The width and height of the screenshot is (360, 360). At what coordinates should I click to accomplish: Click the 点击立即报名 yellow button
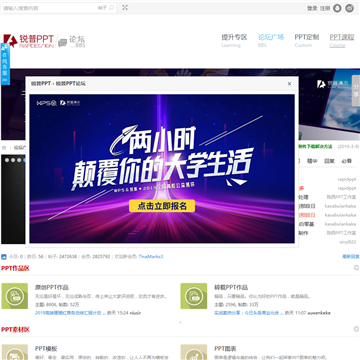[162, 206]
